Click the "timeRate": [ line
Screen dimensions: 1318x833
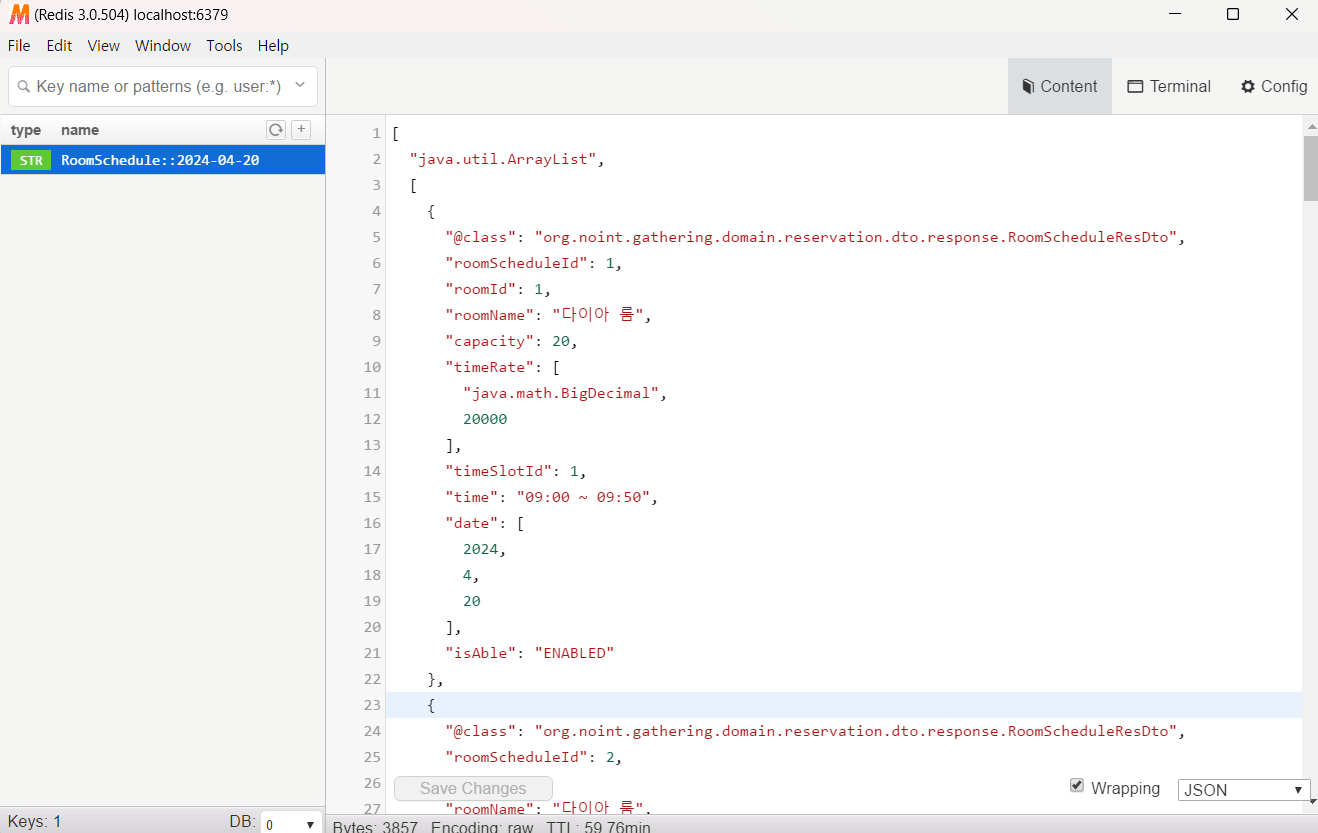pyautogui.click(x=502, y=367)
